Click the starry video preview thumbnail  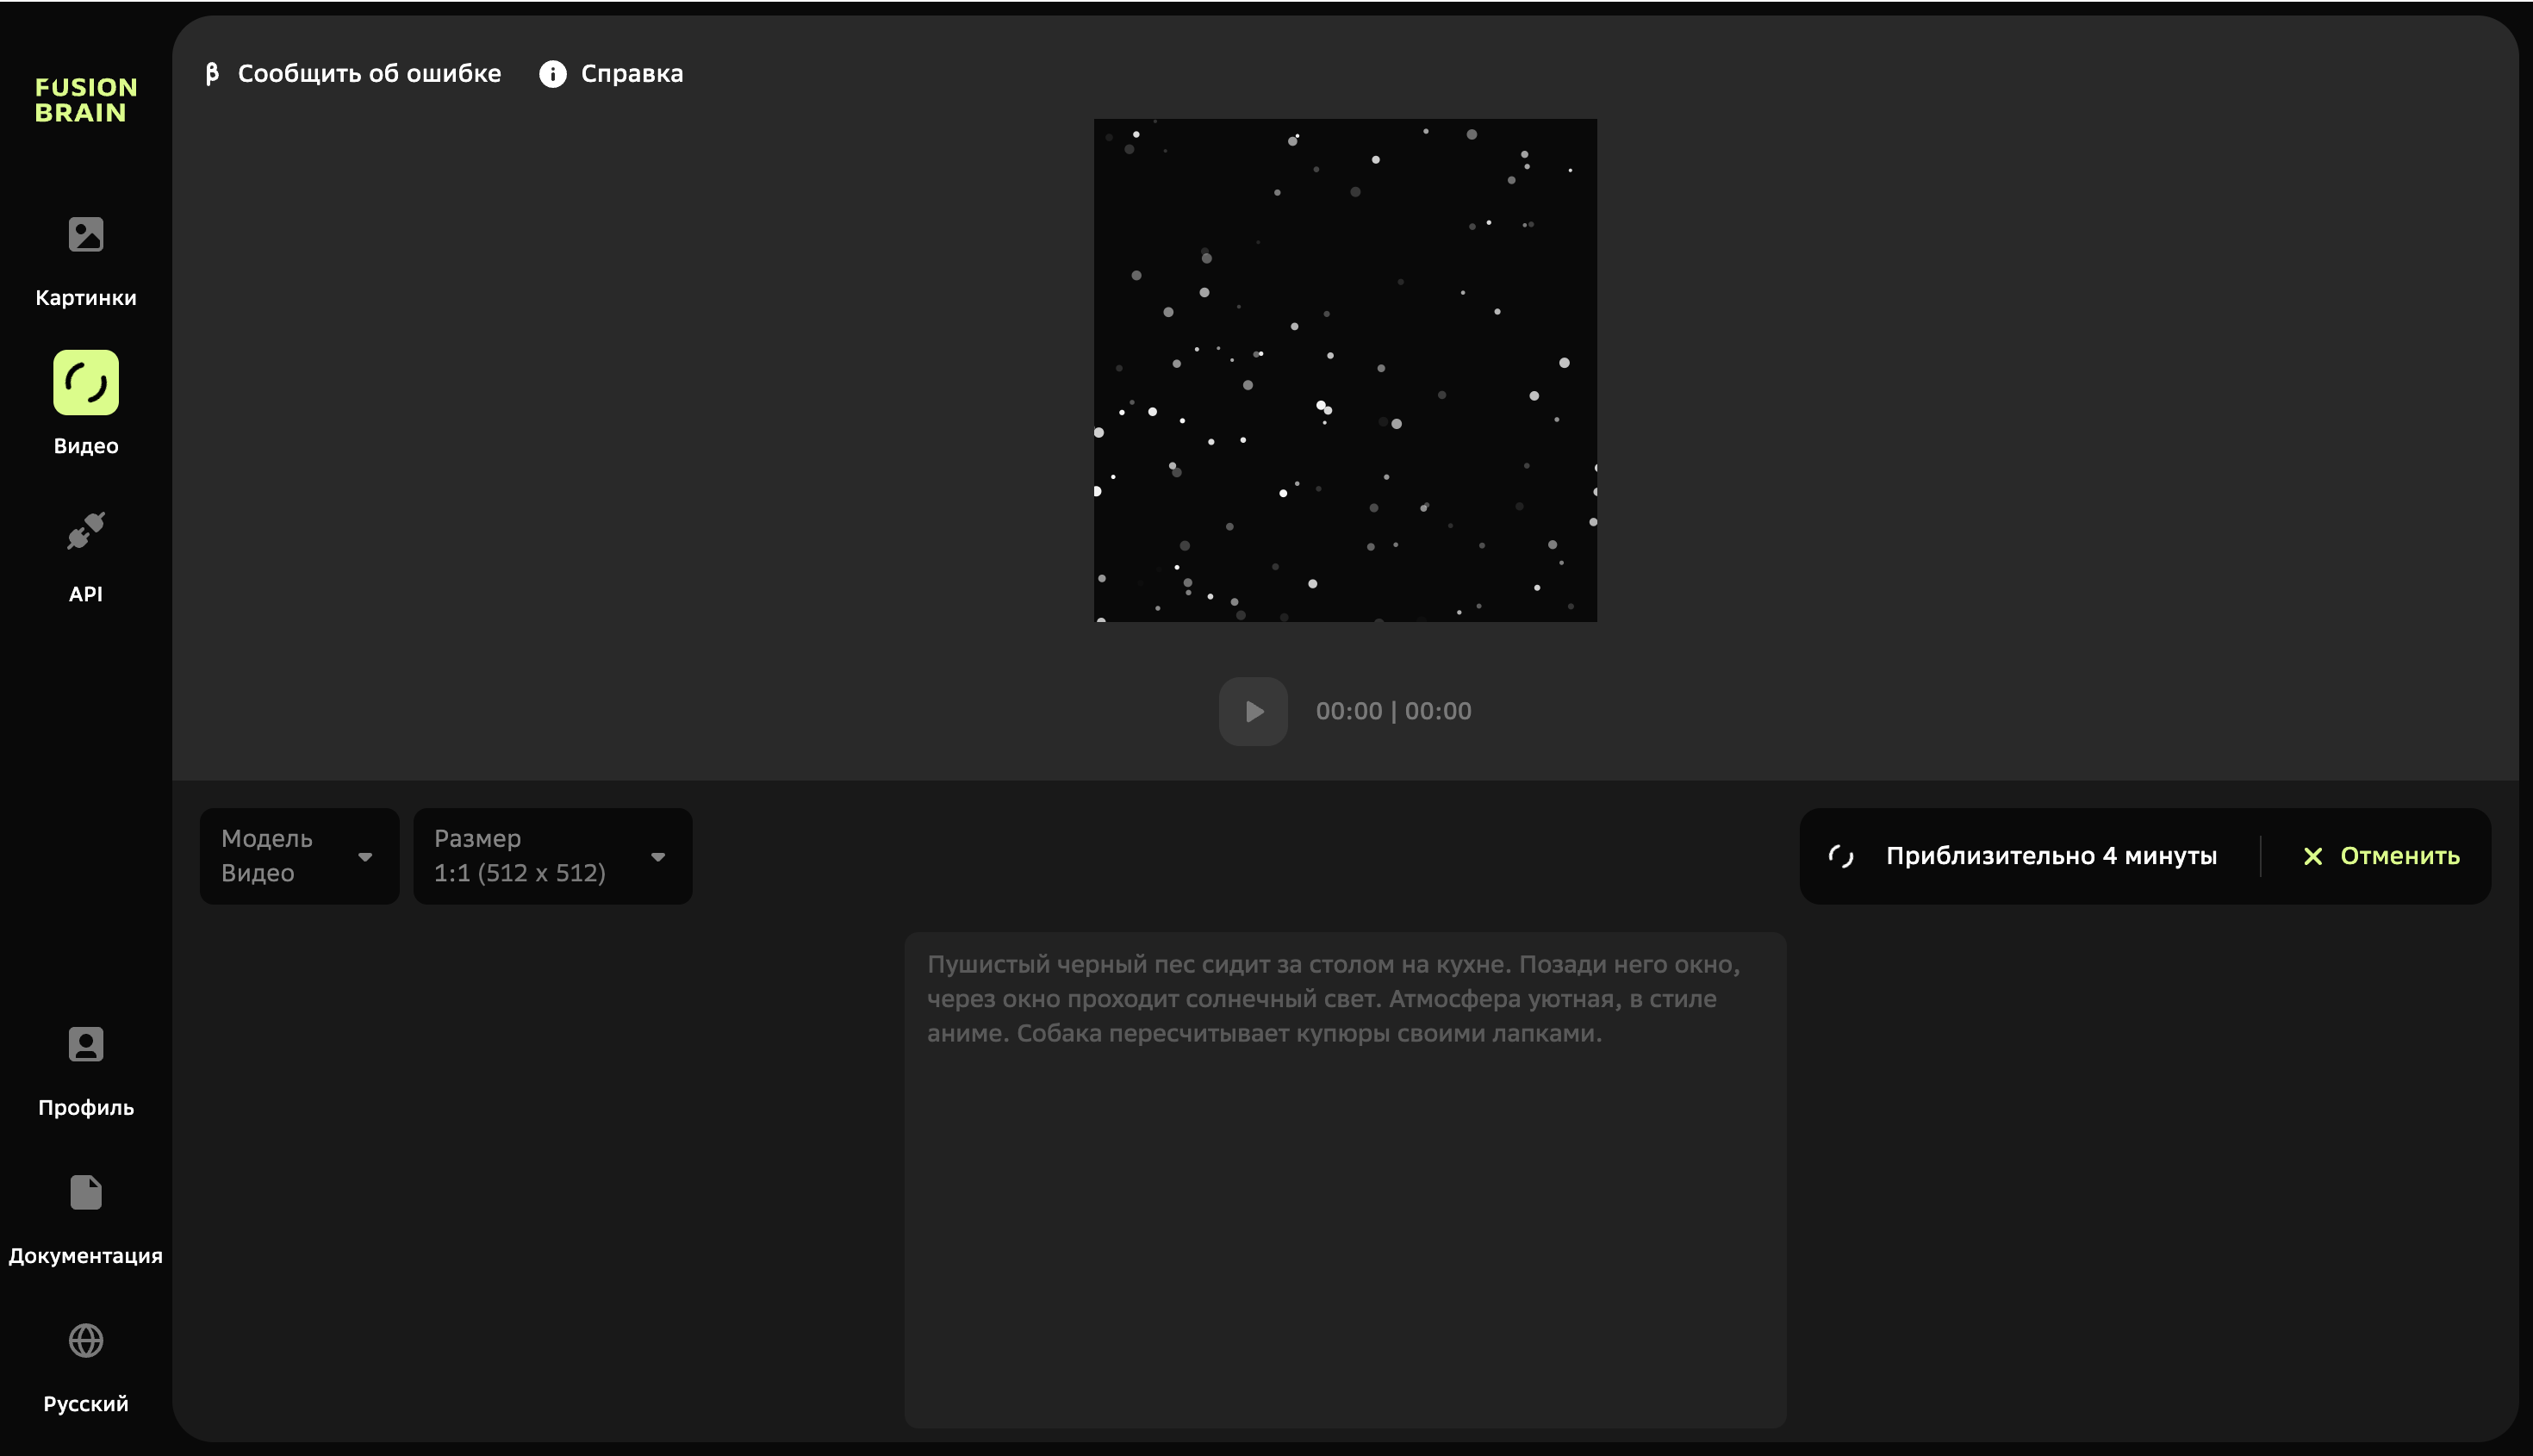point(1345,370)
